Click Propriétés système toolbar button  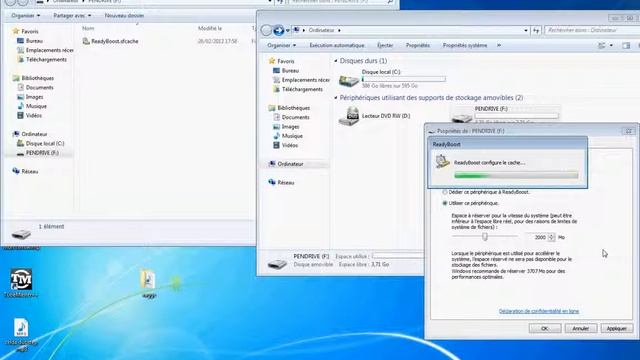pyautogui.click(x=465, y=45)
